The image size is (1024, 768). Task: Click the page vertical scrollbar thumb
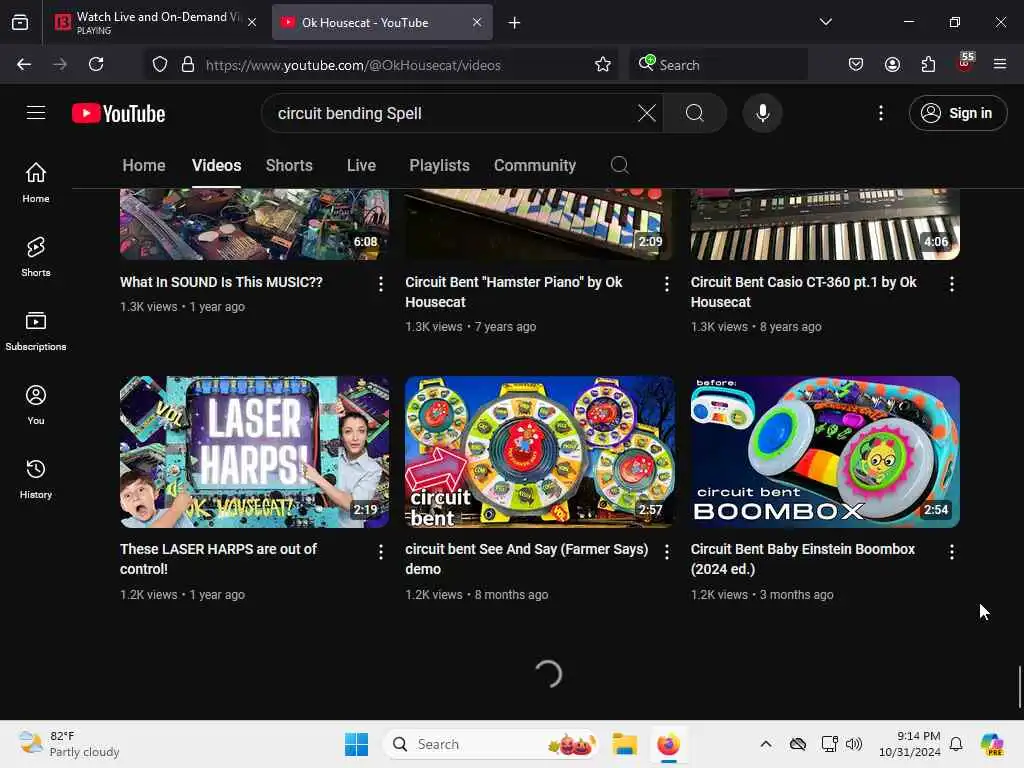pos(1019,686)
